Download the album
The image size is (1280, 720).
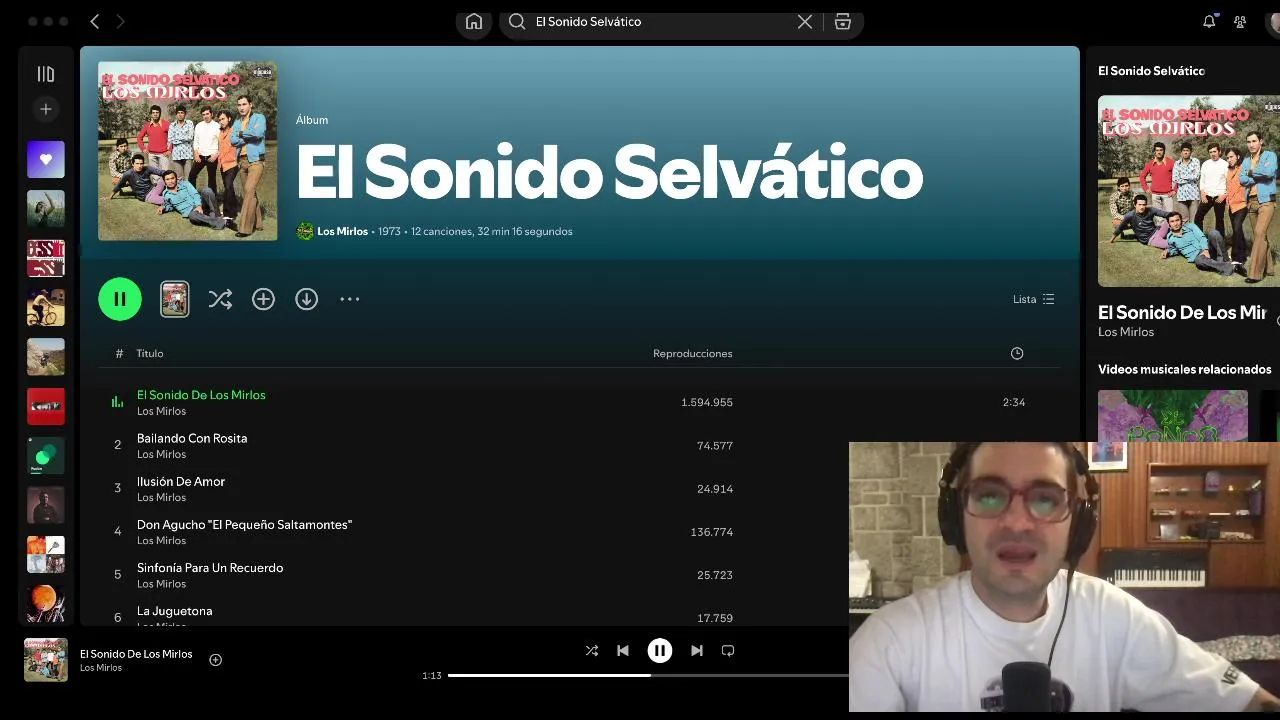pos(306,299)
